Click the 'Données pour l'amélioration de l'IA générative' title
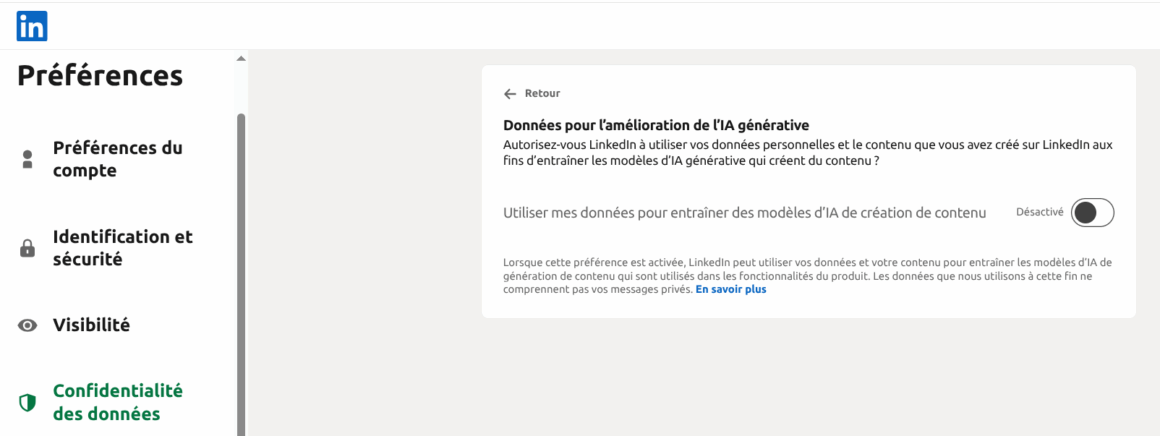Viewport: 1160px width, 436px height. (x=656, y=125)
